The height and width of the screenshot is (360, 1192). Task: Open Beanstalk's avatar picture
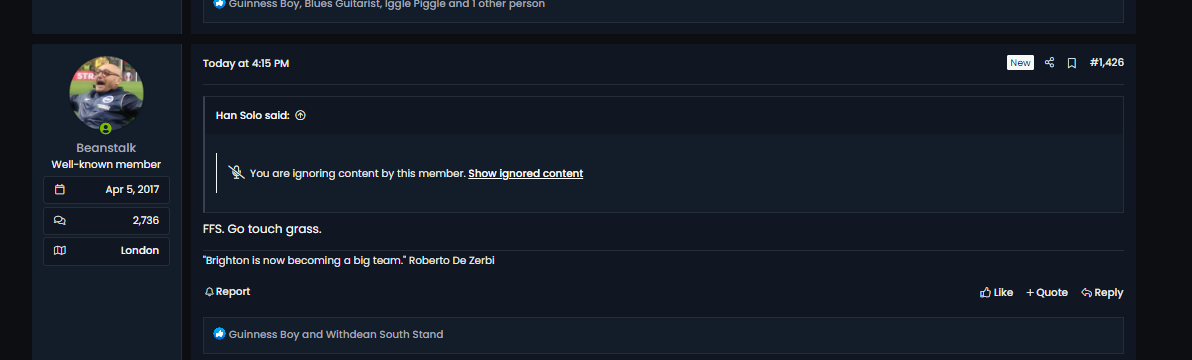[106, 93]
